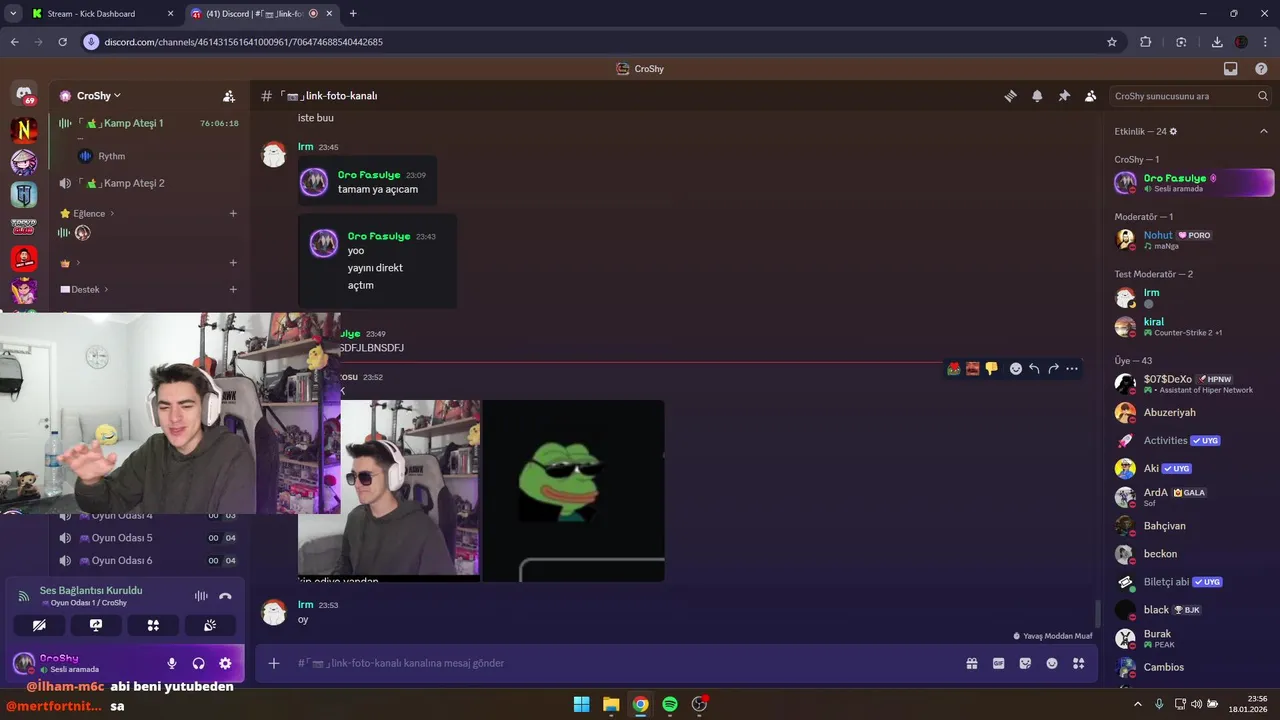Collapse the Eğlence category

click(x=87, y=213)
